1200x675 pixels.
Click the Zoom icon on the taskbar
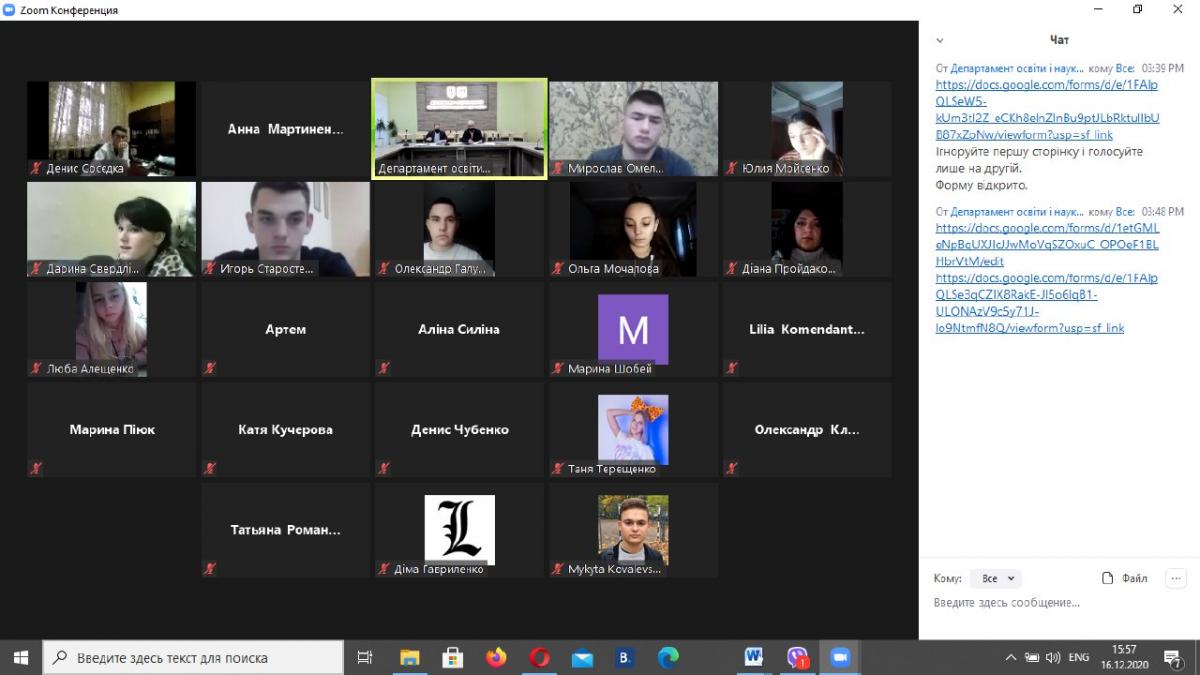click(x=840, y=657)
